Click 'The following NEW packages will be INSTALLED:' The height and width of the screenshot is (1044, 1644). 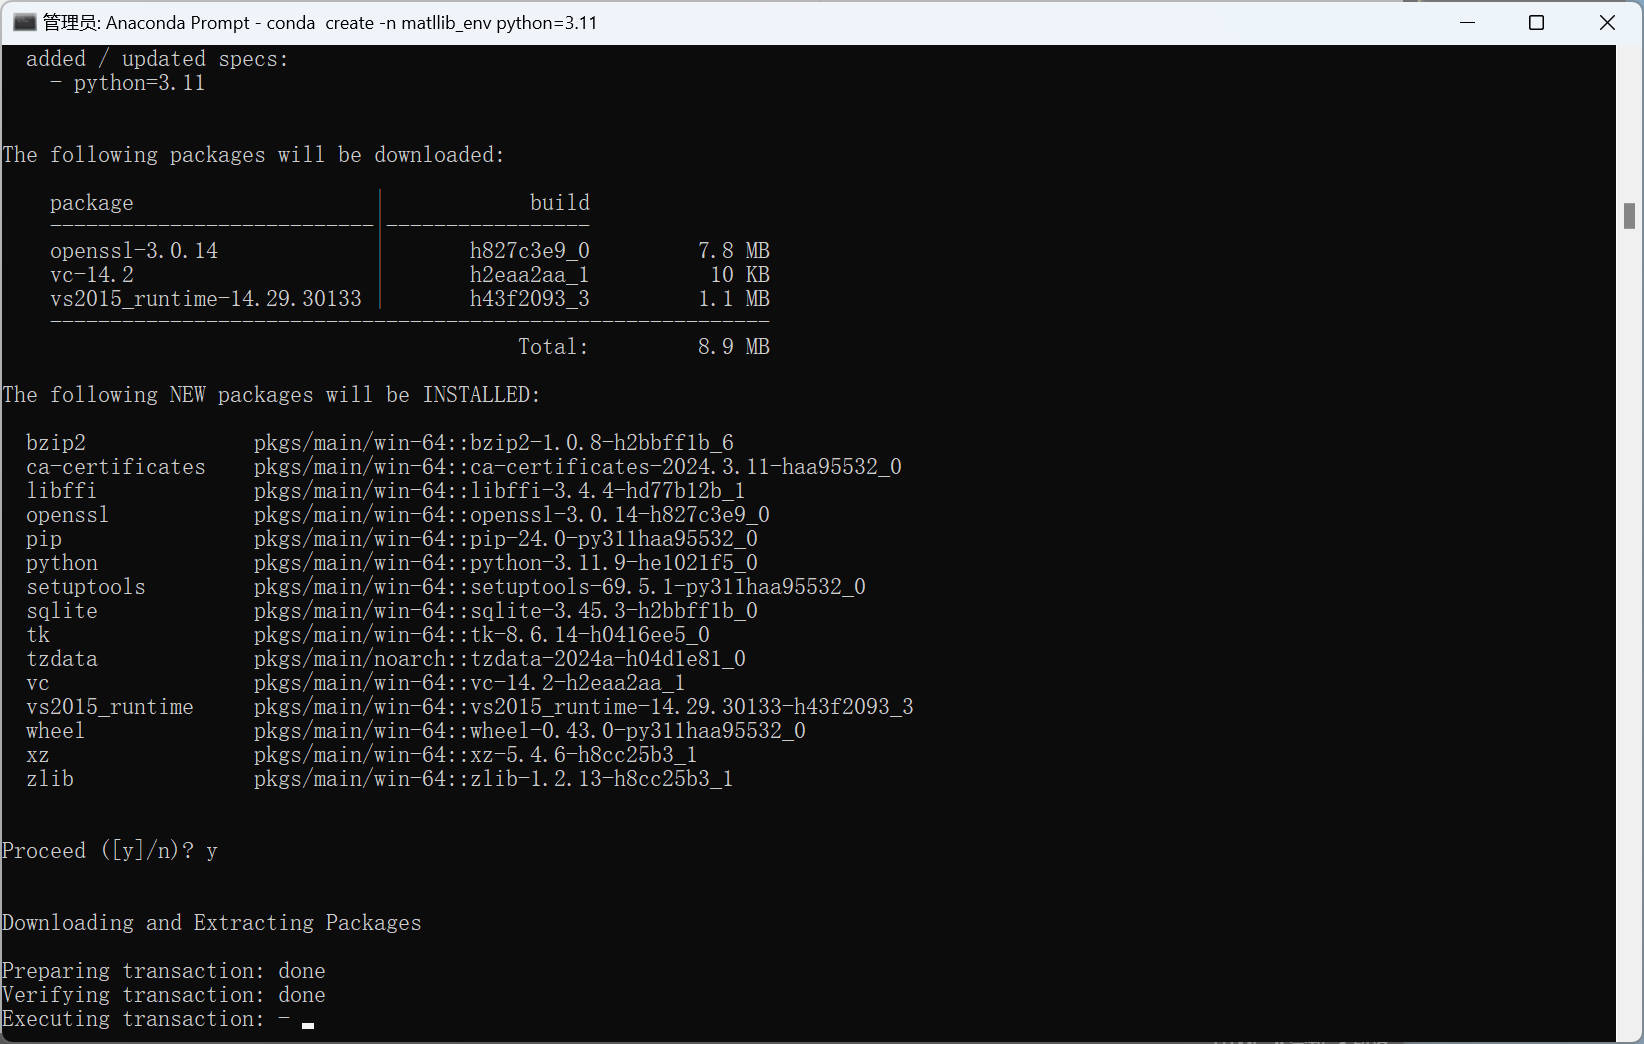pyautogui.click(x=271, y=395)
